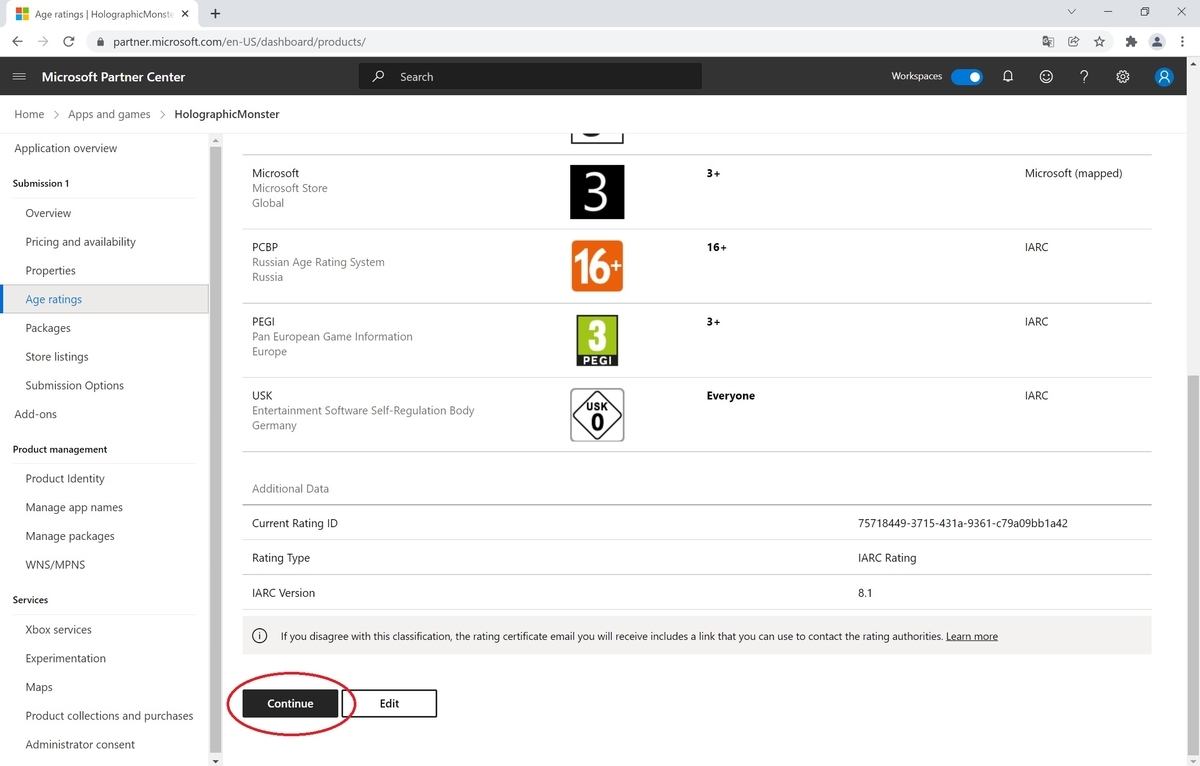Click the translate page icon
Screen dimensions: 1200x766
tap(1048, 41)
